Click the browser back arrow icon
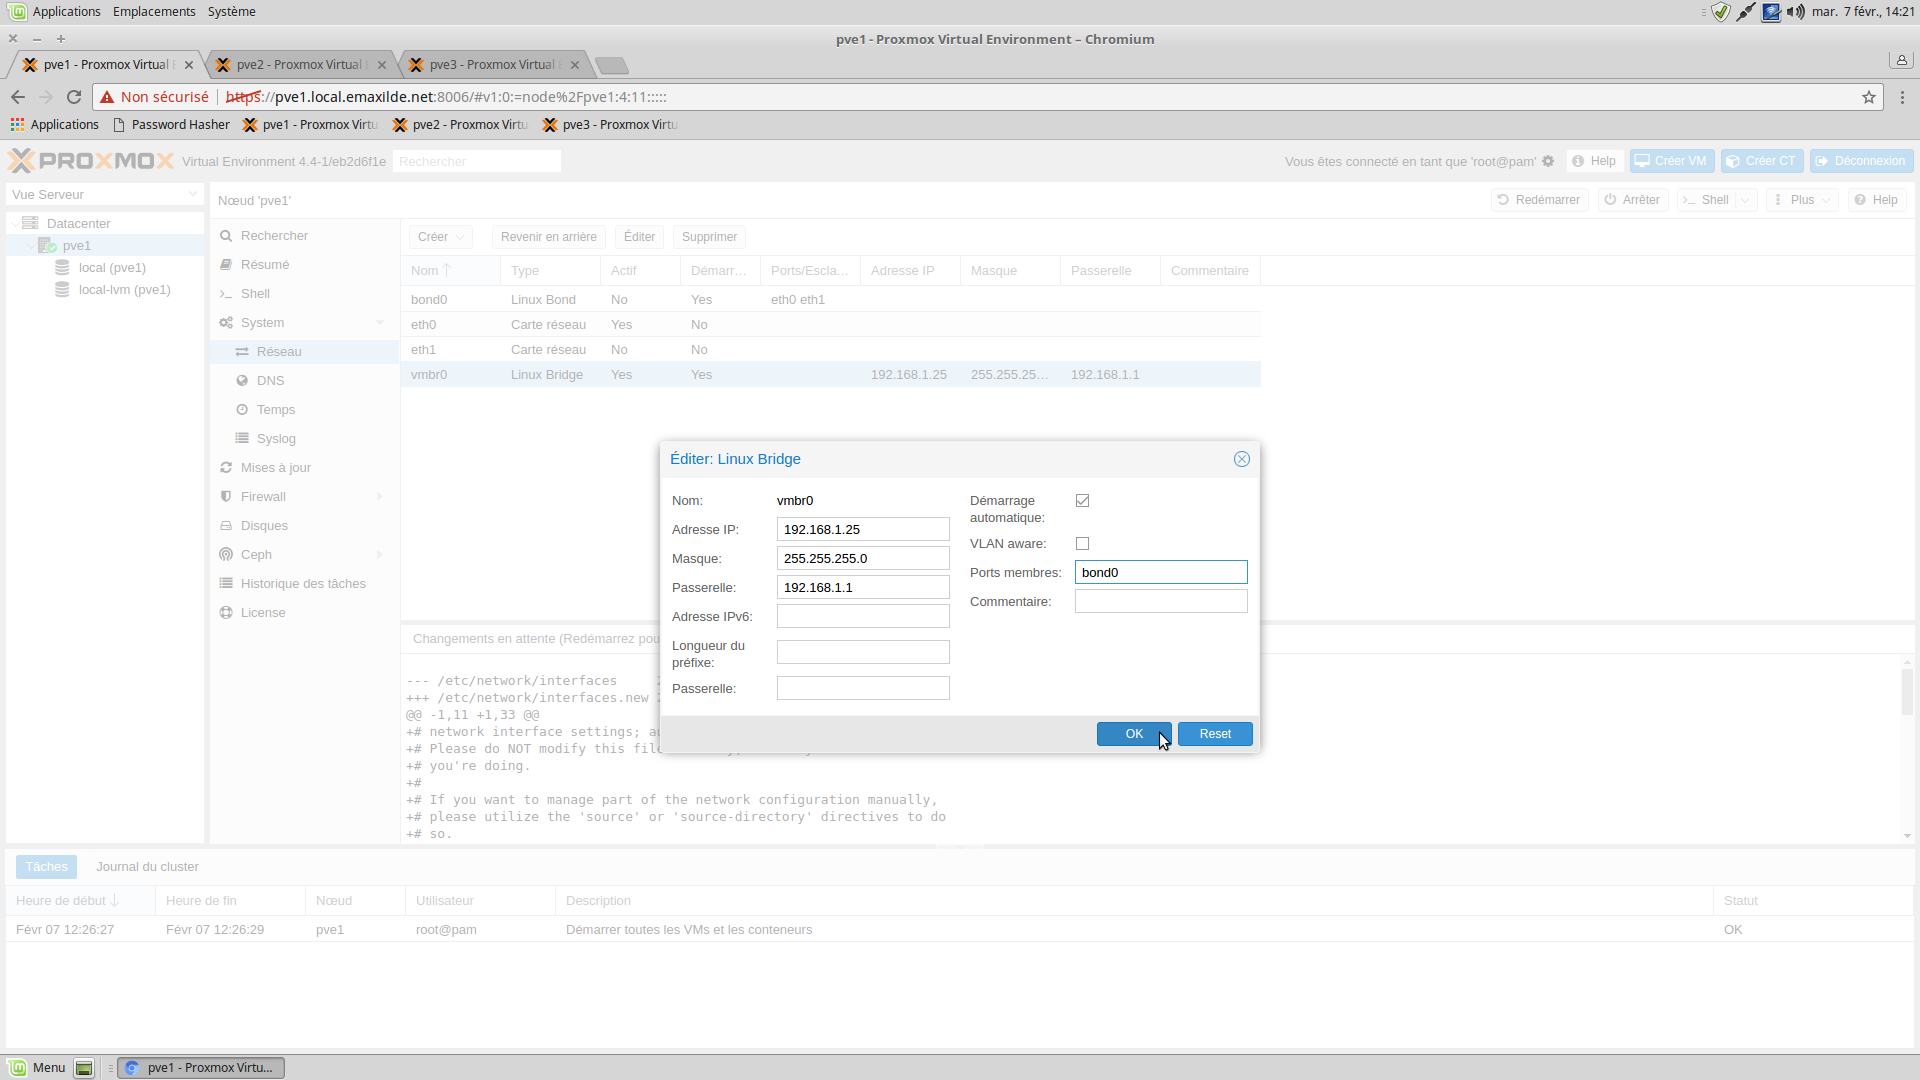Viewport: 1920px width, 1080px height. (x=18, y=97)
